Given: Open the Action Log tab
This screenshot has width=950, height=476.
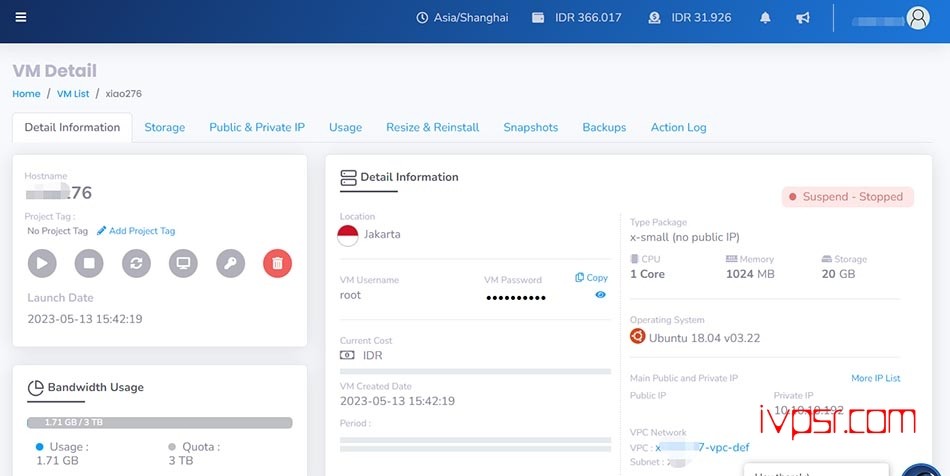Looking at the screenshot, I should click(x=679, y=127).
